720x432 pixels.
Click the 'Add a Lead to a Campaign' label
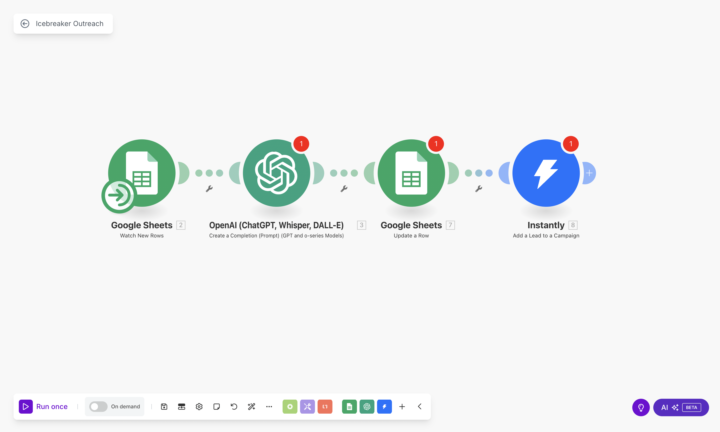(x=546, y=236)
